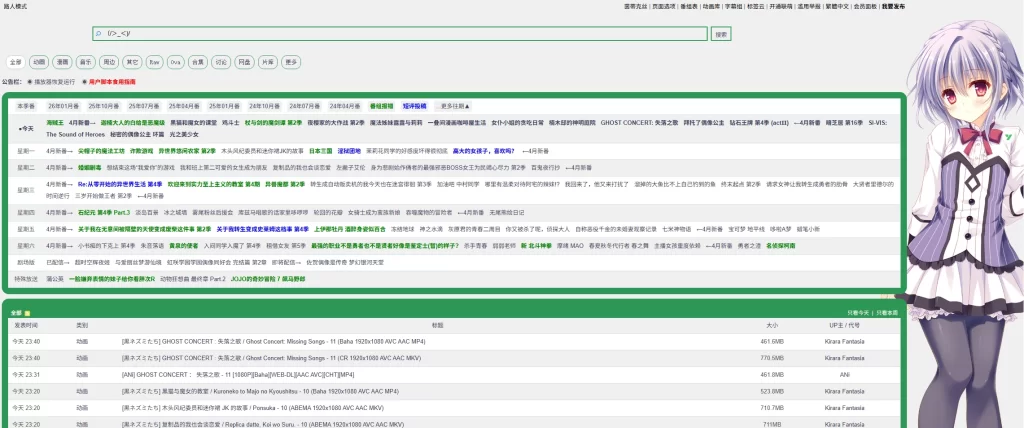Open the red 用户脚本食用指南 announcement

click(112, 82)
